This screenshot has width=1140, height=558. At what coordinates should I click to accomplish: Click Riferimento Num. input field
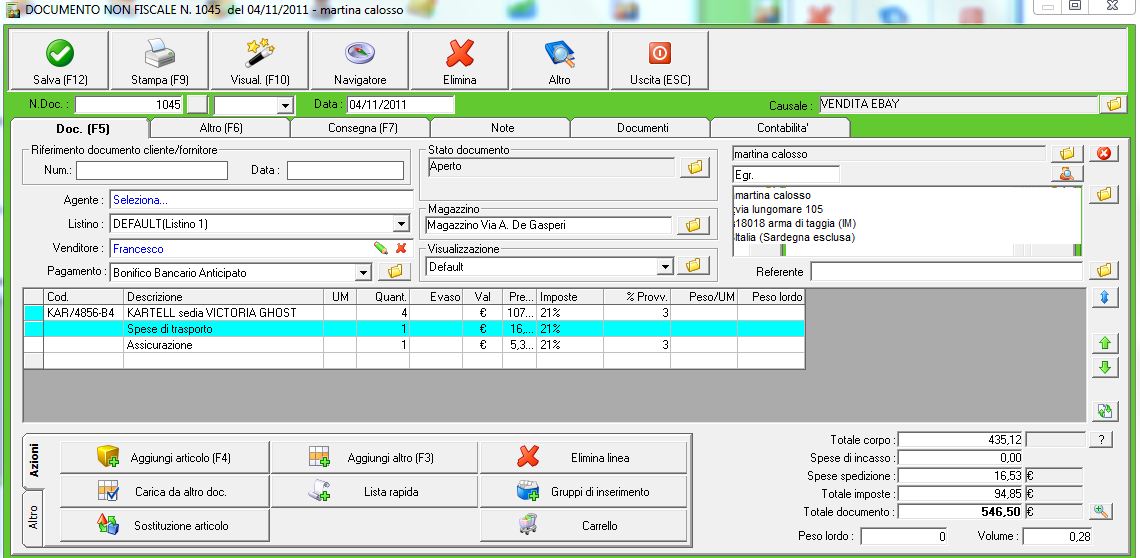[152, 170]
